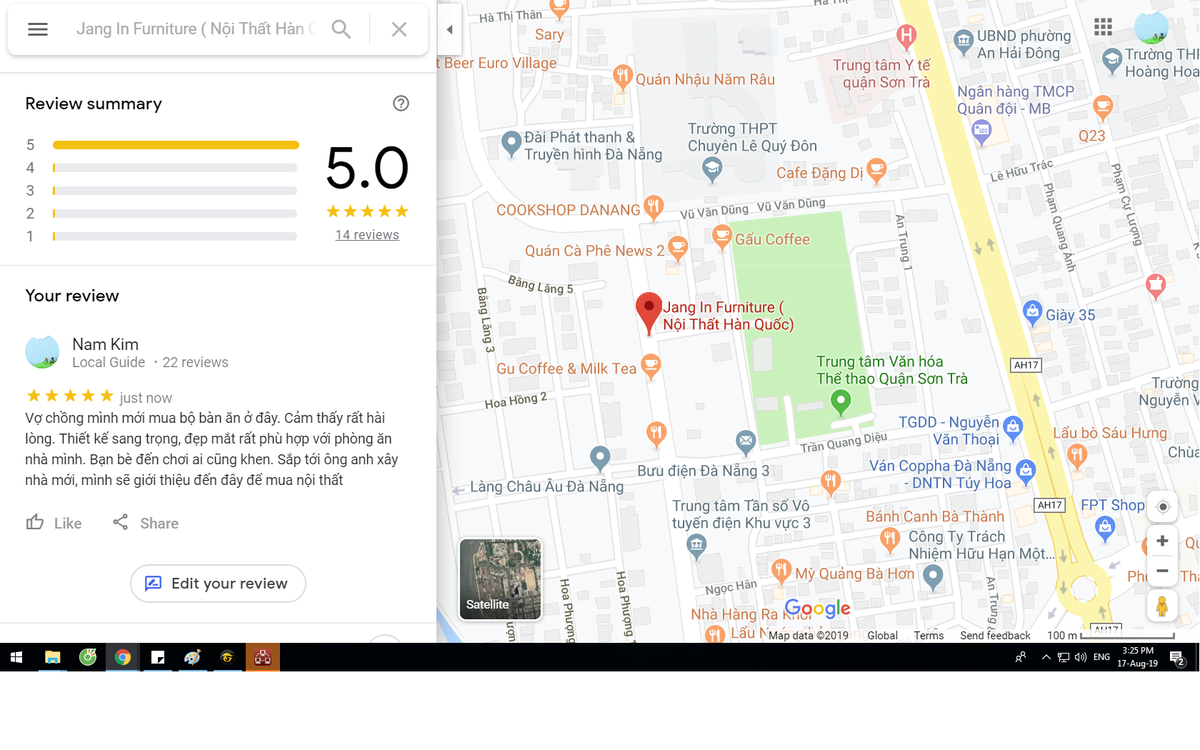1200x750 pixels.
Task: Open review summary help question icon
Action: click(401, 103)
